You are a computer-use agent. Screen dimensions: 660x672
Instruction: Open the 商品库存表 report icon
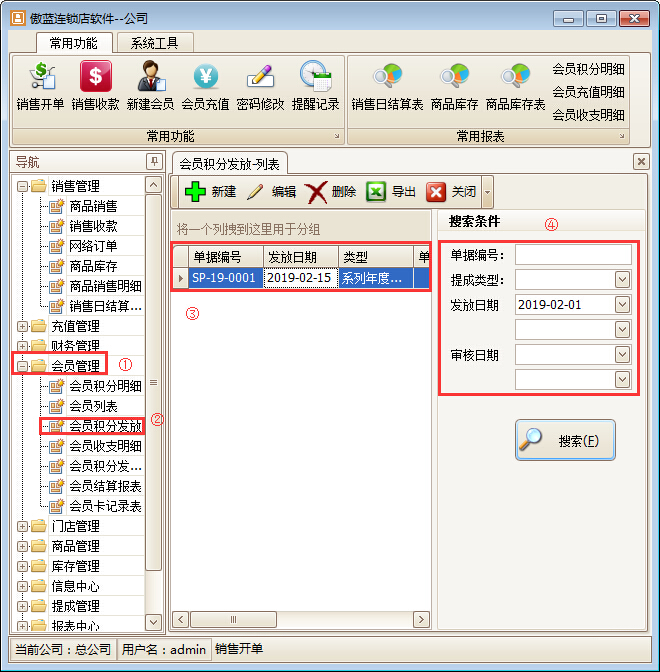515,85
